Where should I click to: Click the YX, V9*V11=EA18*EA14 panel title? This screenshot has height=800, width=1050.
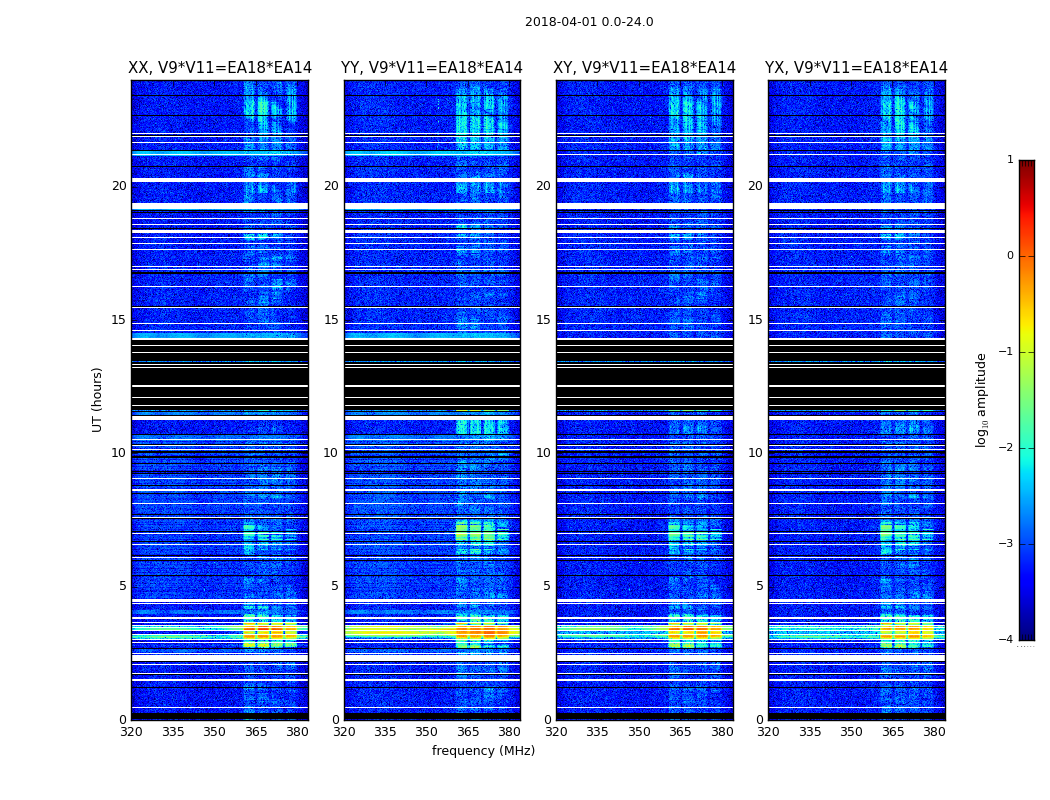[x=856, y=68]
